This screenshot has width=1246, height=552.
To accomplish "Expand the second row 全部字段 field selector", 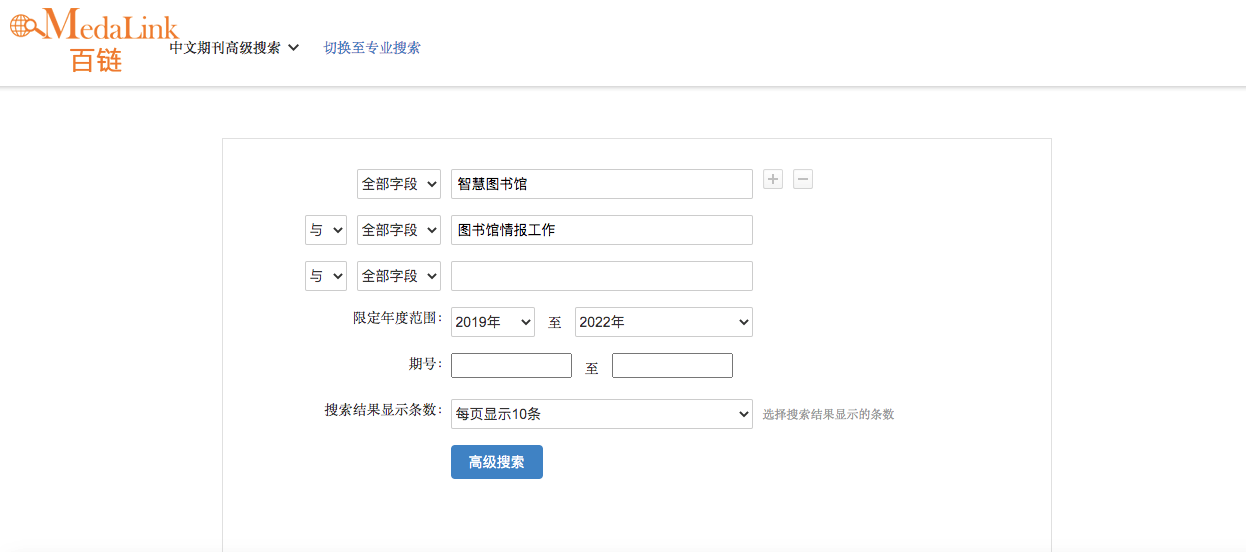I will click(x=399, y=230).
